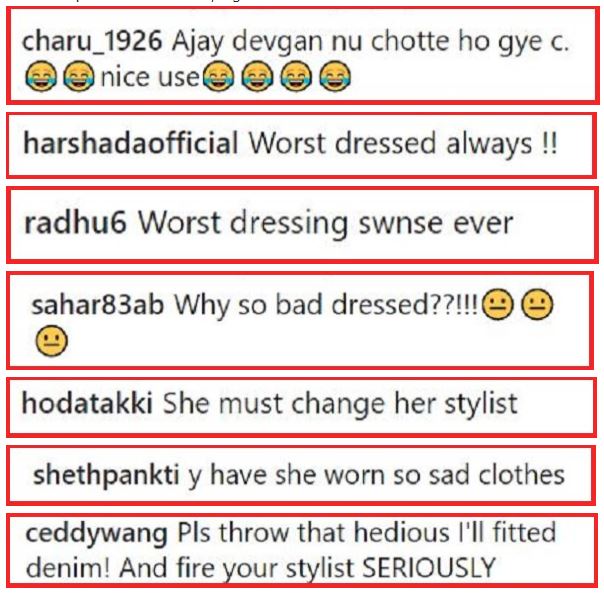The height and width of the screenshot is (597, 604).
Task: Open hodatakki's profile
Action: (87, 403)
